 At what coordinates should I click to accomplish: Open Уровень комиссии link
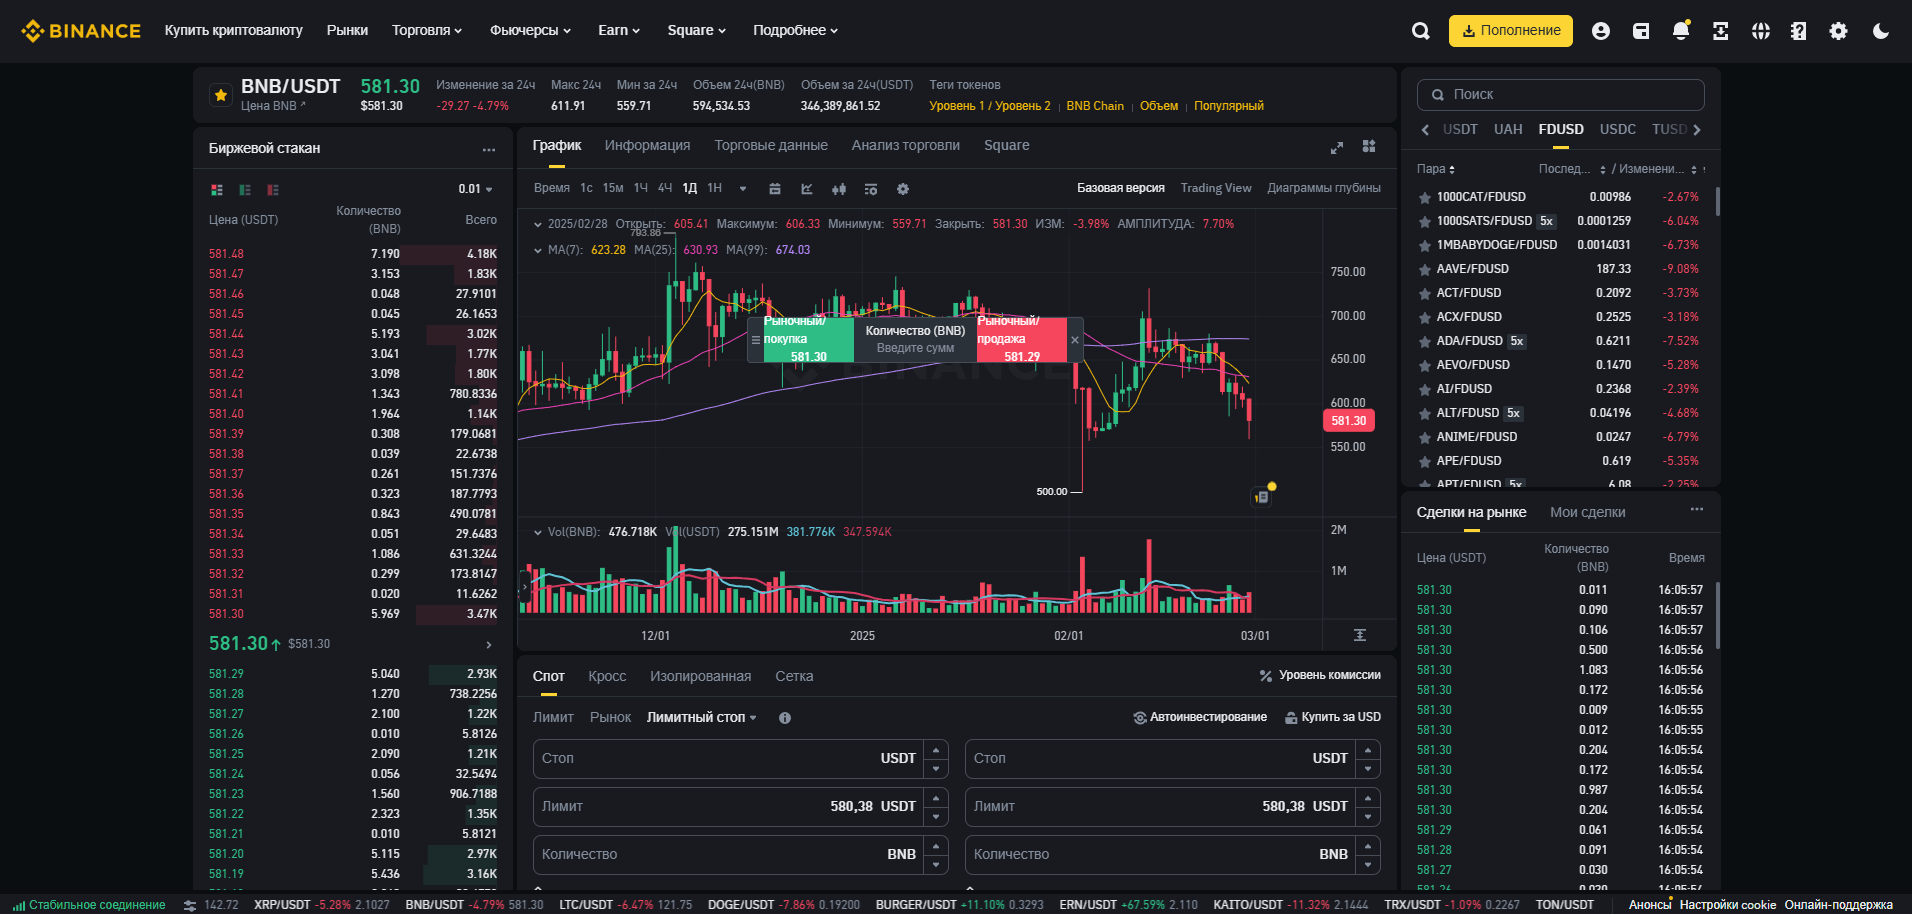click(1320, 676)
